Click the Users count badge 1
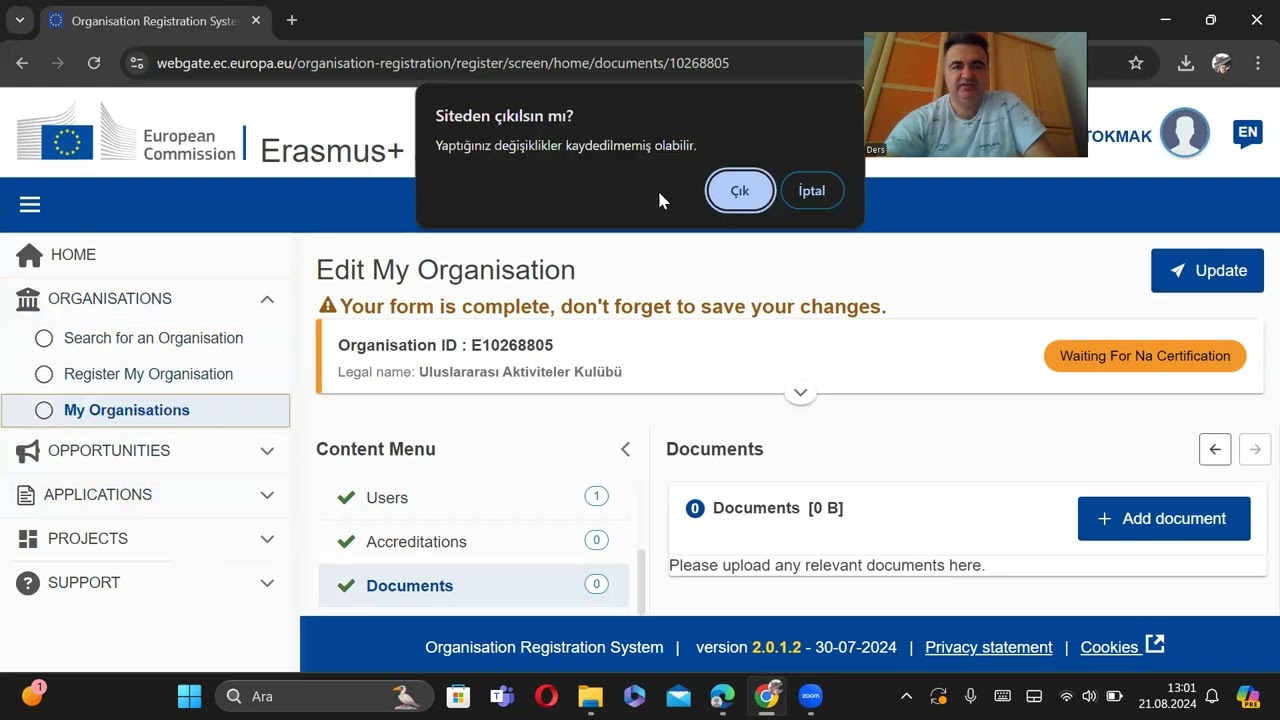The image size is (1280, 720). click(596, 496)
